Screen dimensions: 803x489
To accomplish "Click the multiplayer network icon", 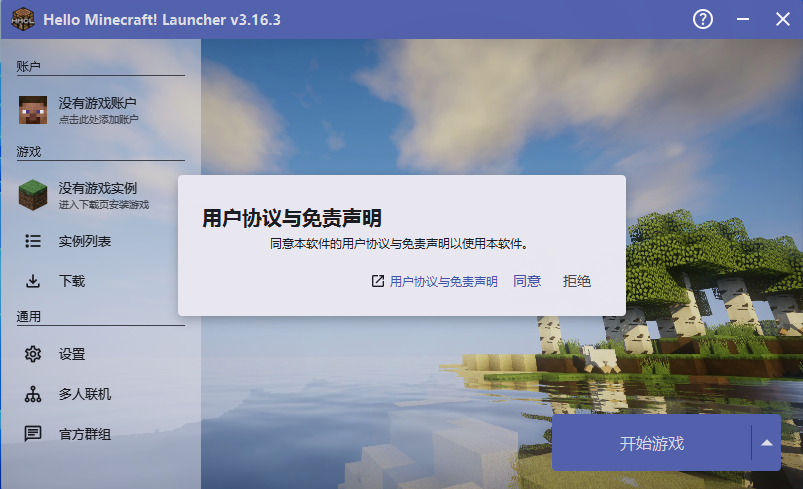I will coord(33,394).
